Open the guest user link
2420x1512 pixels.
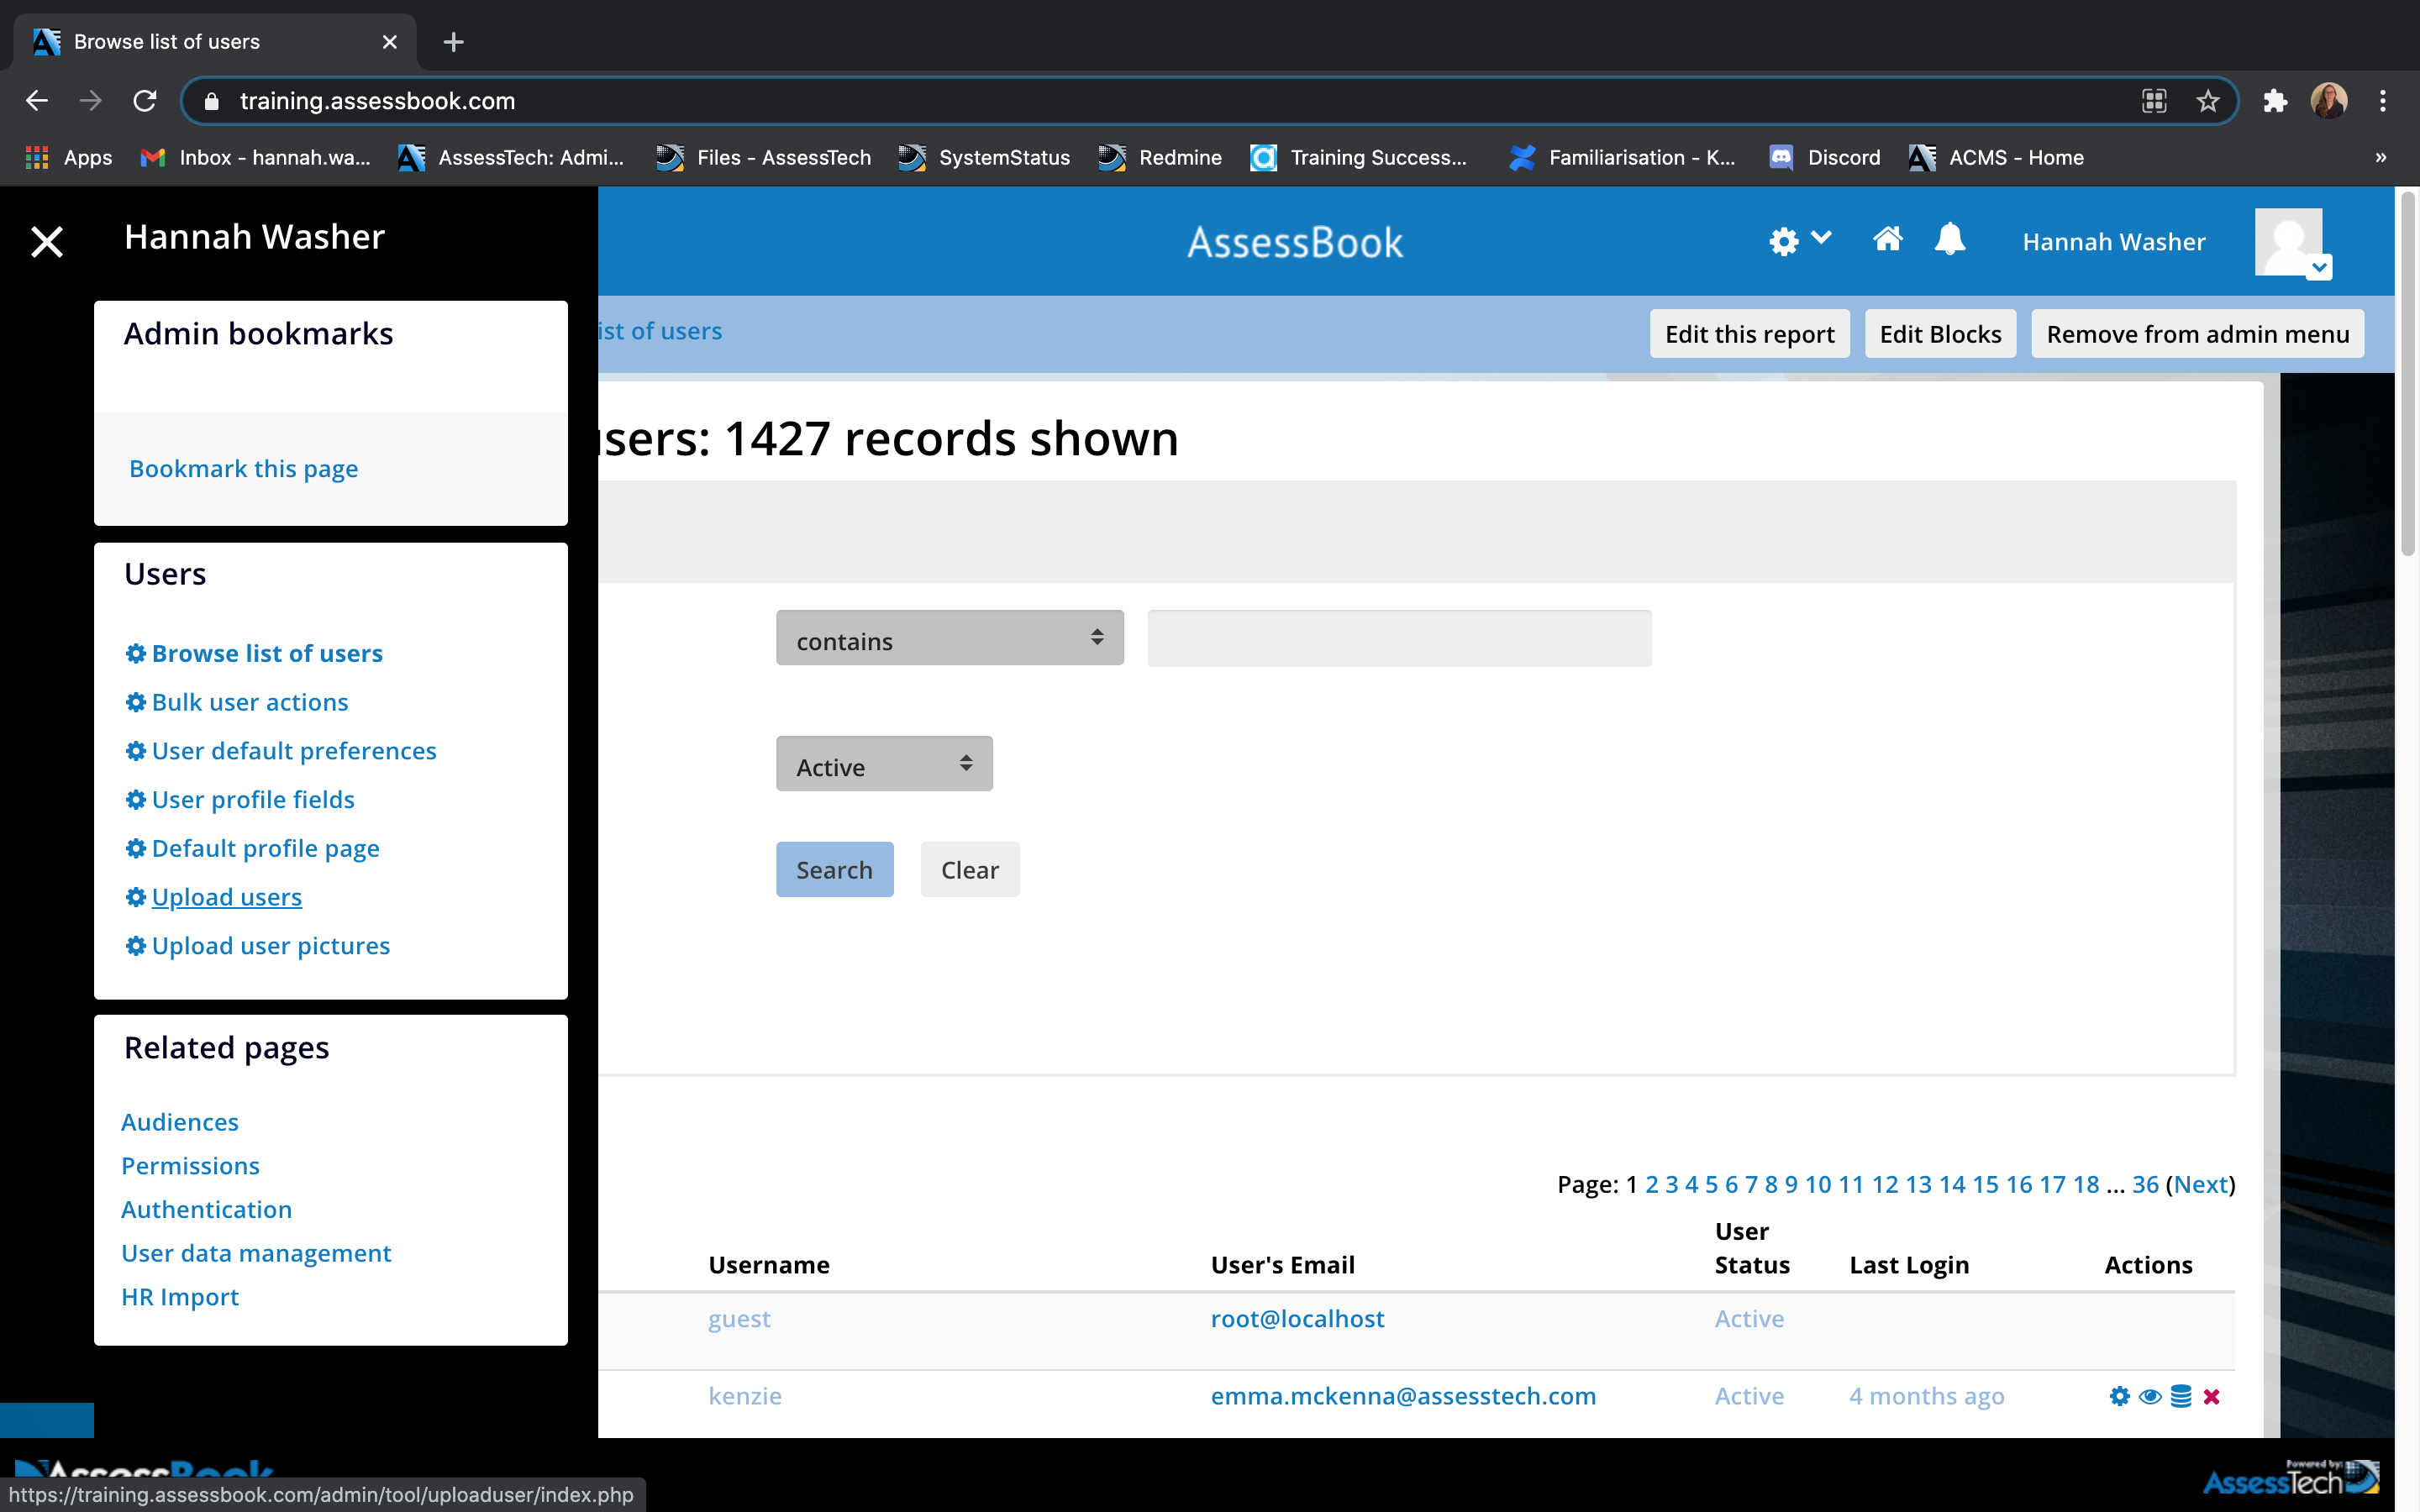739,1319
